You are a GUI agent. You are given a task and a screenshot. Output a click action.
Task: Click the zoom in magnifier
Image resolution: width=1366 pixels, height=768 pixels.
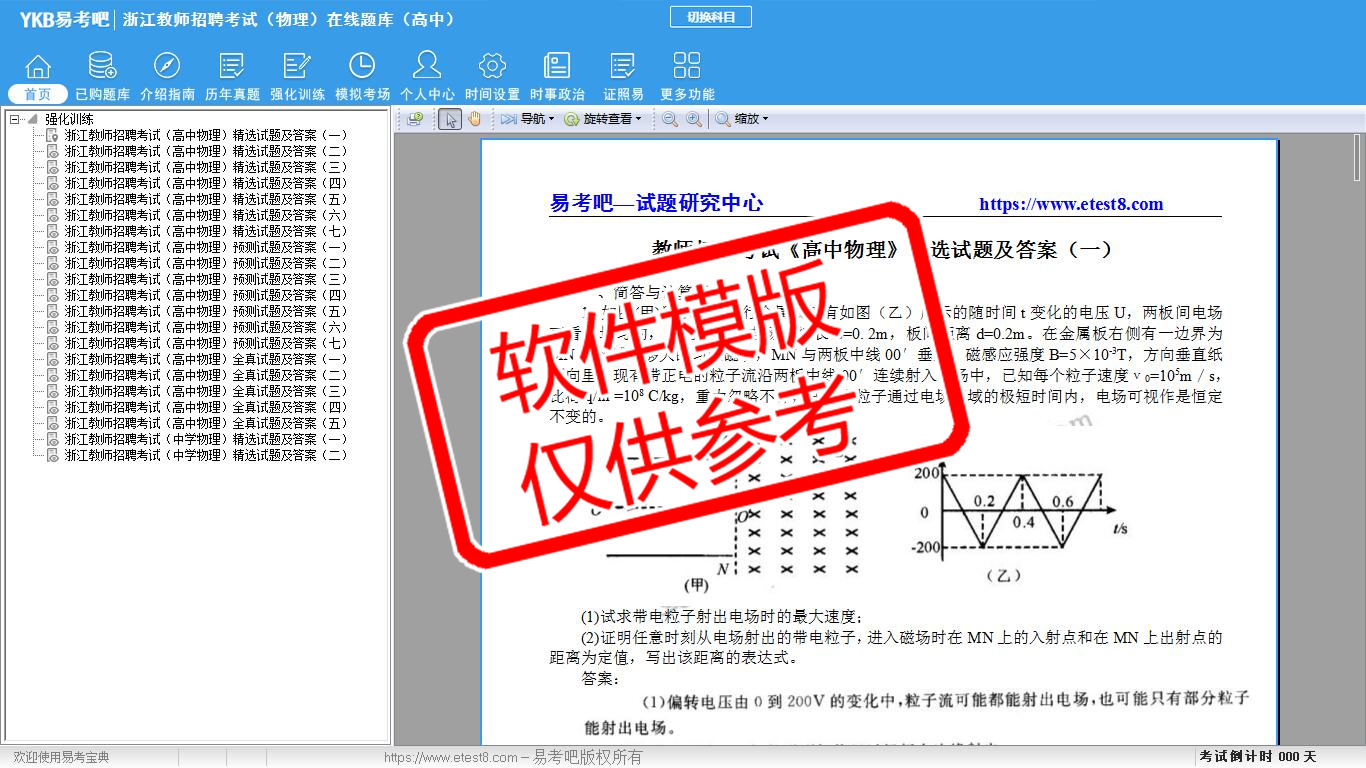pyautogui.click(x=693, y=119)
